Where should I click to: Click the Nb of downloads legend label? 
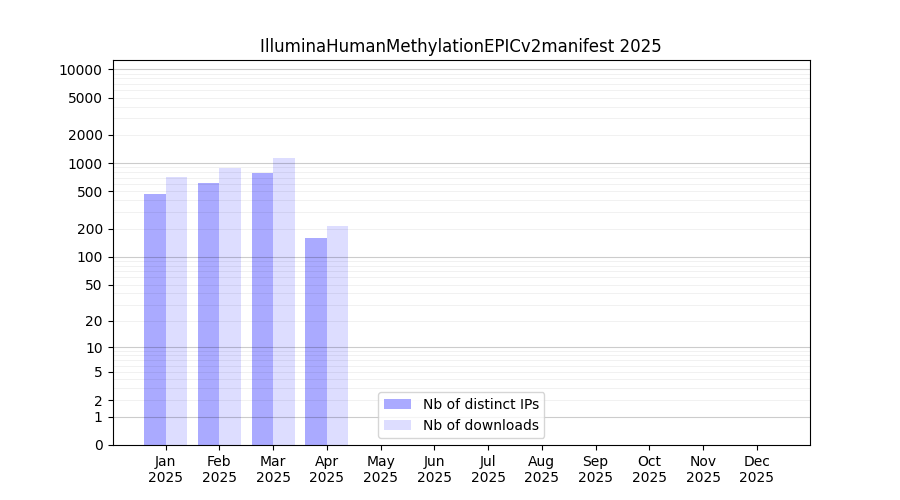pyautogui.click(x=481, y=425)
